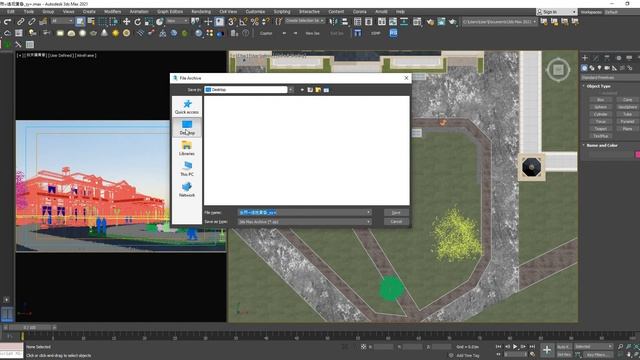Click the View Menu icon in dialog toolbar
The width and height of the screenshot is (640, 360).
(326, 90)
